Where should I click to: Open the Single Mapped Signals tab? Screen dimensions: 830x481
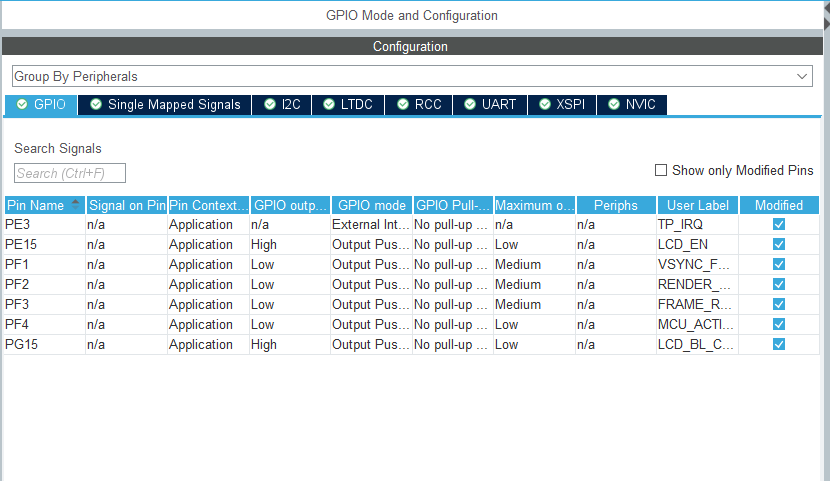[x=165, y=104]
